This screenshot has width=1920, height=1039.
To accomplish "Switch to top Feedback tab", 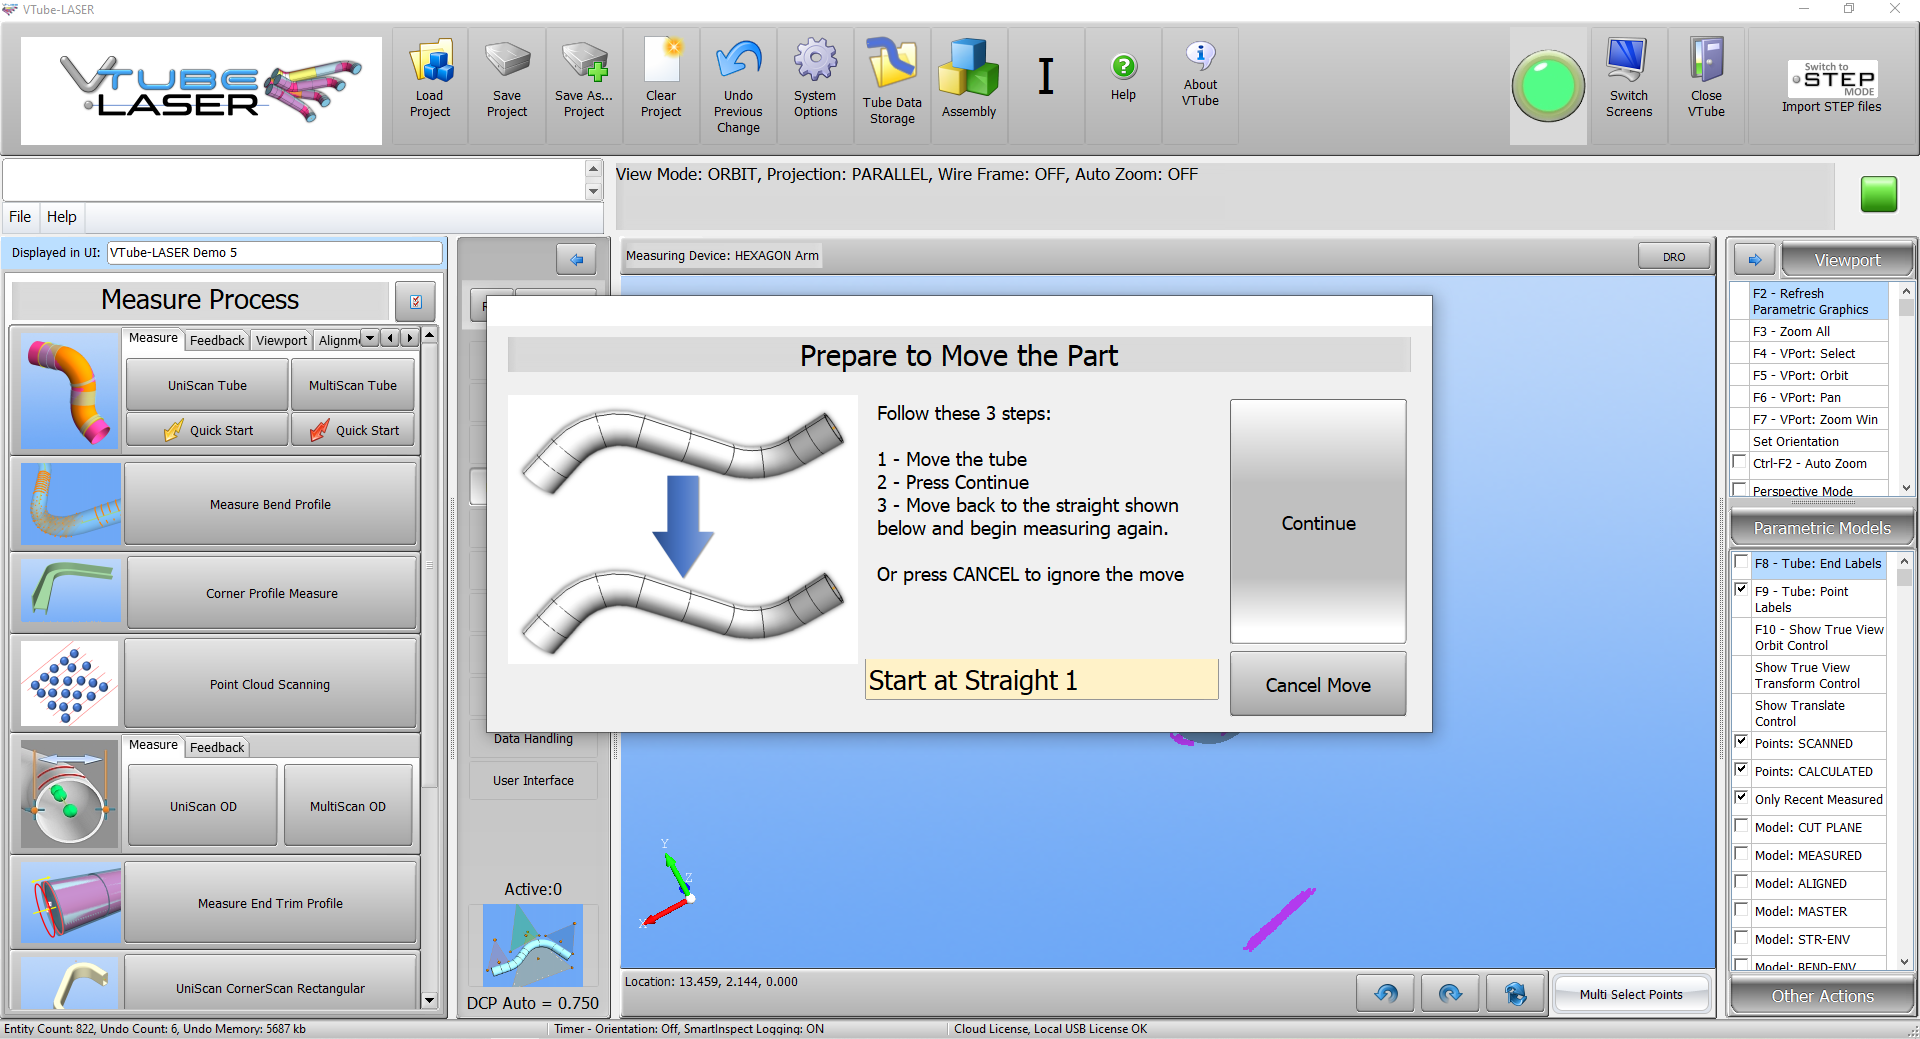I will tap(217, 340).
